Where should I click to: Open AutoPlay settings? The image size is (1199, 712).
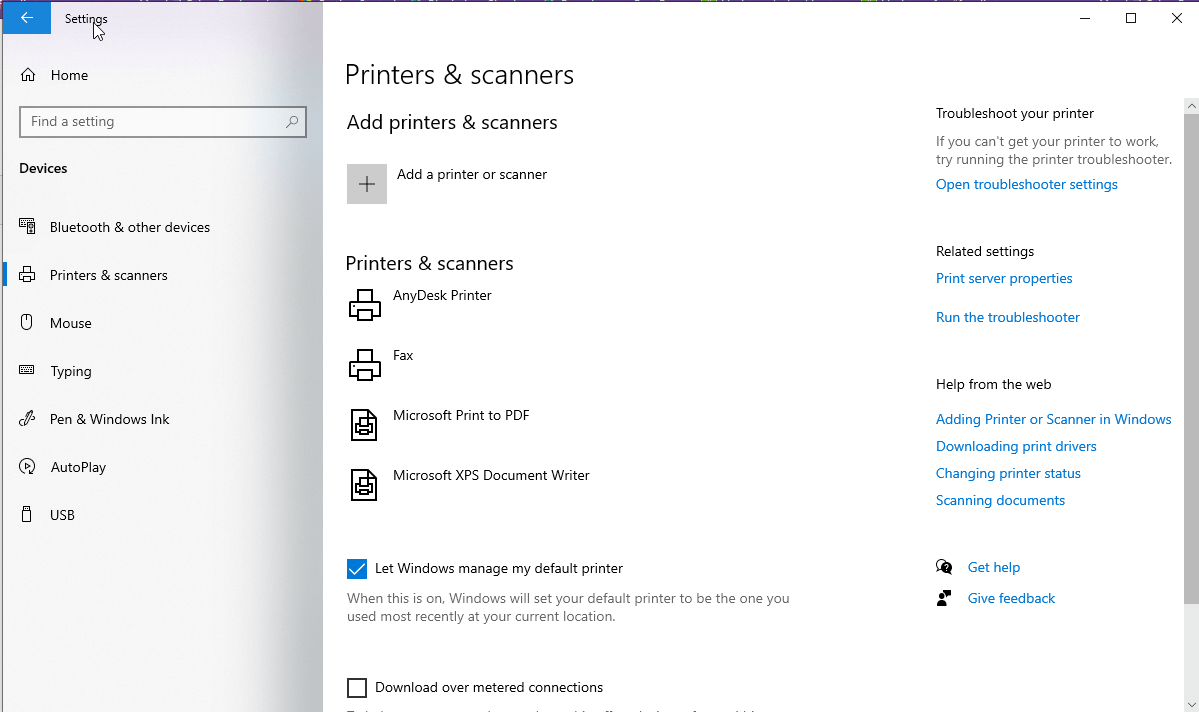coord(78,467)
